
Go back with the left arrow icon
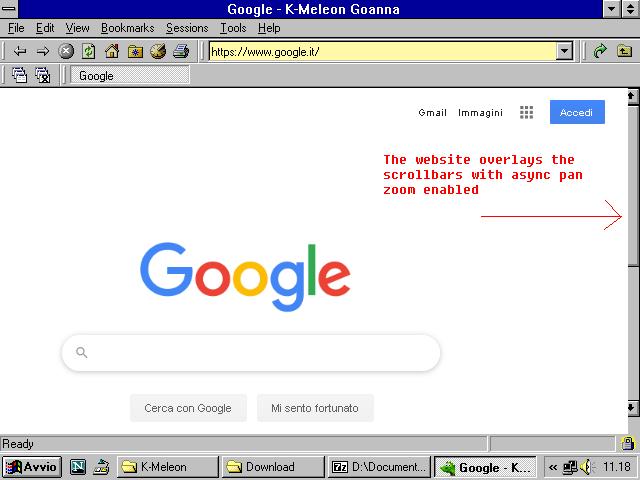pyautogui.click(x=20, y=51)
